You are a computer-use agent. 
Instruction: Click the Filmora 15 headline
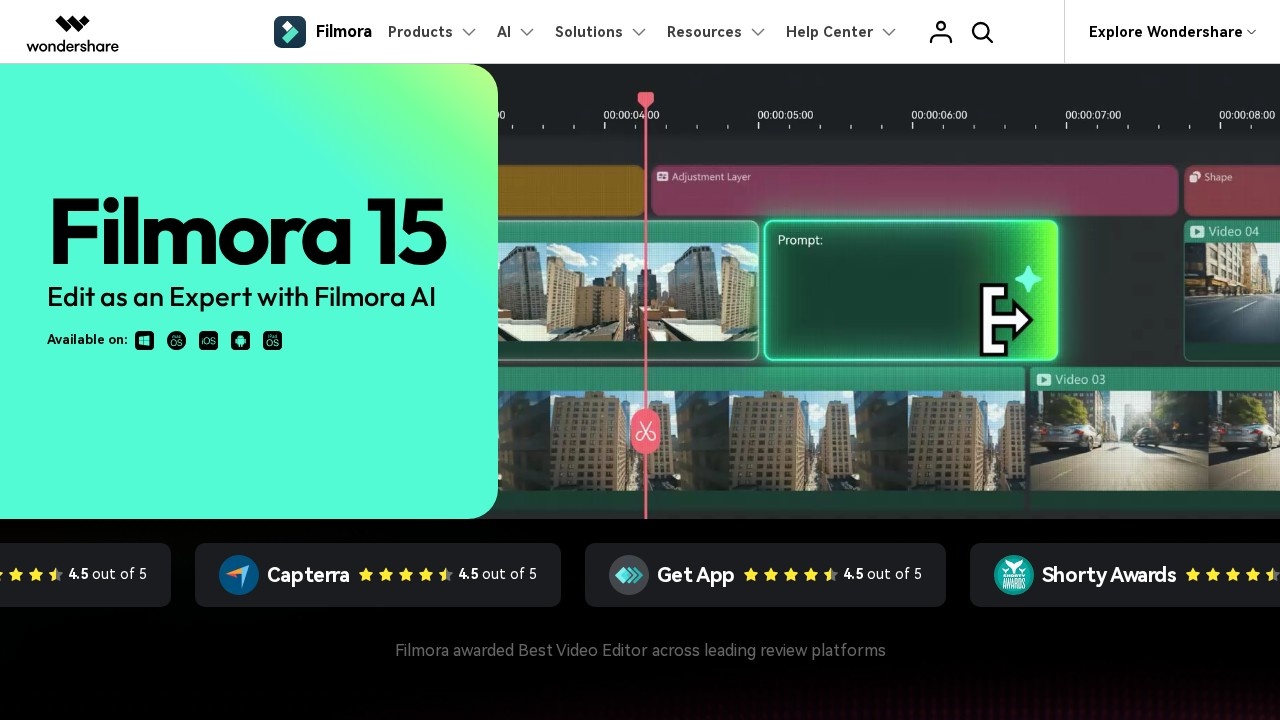coord(247,232)
